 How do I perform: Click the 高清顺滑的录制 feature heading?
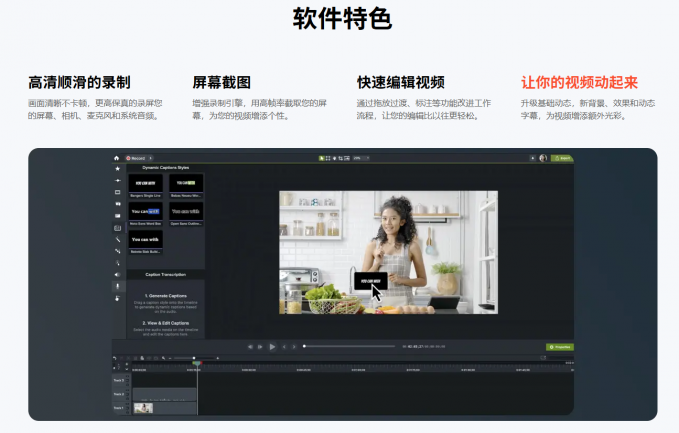click(79, 82)
